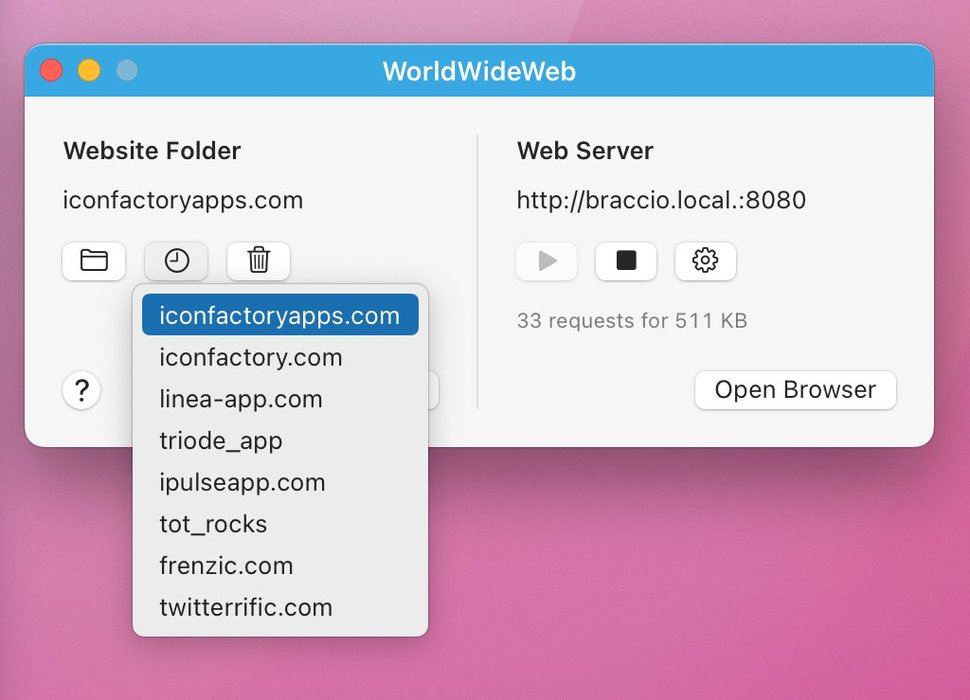
Task: Select linea-app.com from the menu
Action: (x=241, y=400)
